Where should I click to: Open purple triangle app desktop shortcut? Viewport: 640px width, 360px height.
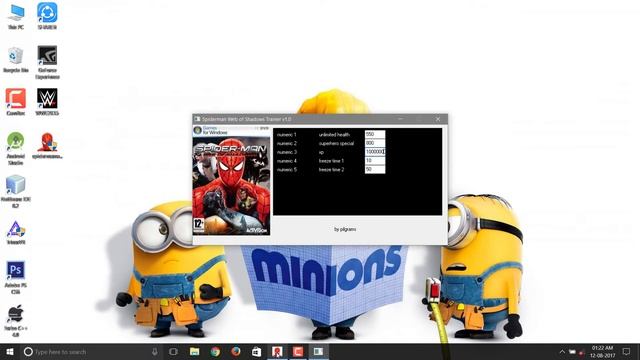coord(16,233)
